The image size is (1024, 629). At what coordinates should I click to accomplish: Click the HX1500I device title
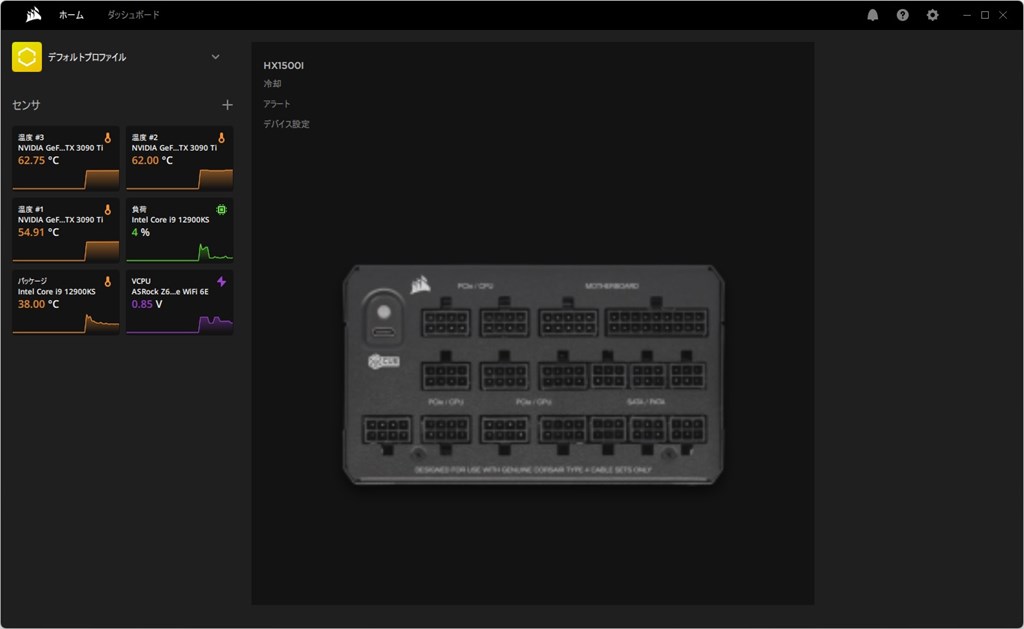point(283,65)
